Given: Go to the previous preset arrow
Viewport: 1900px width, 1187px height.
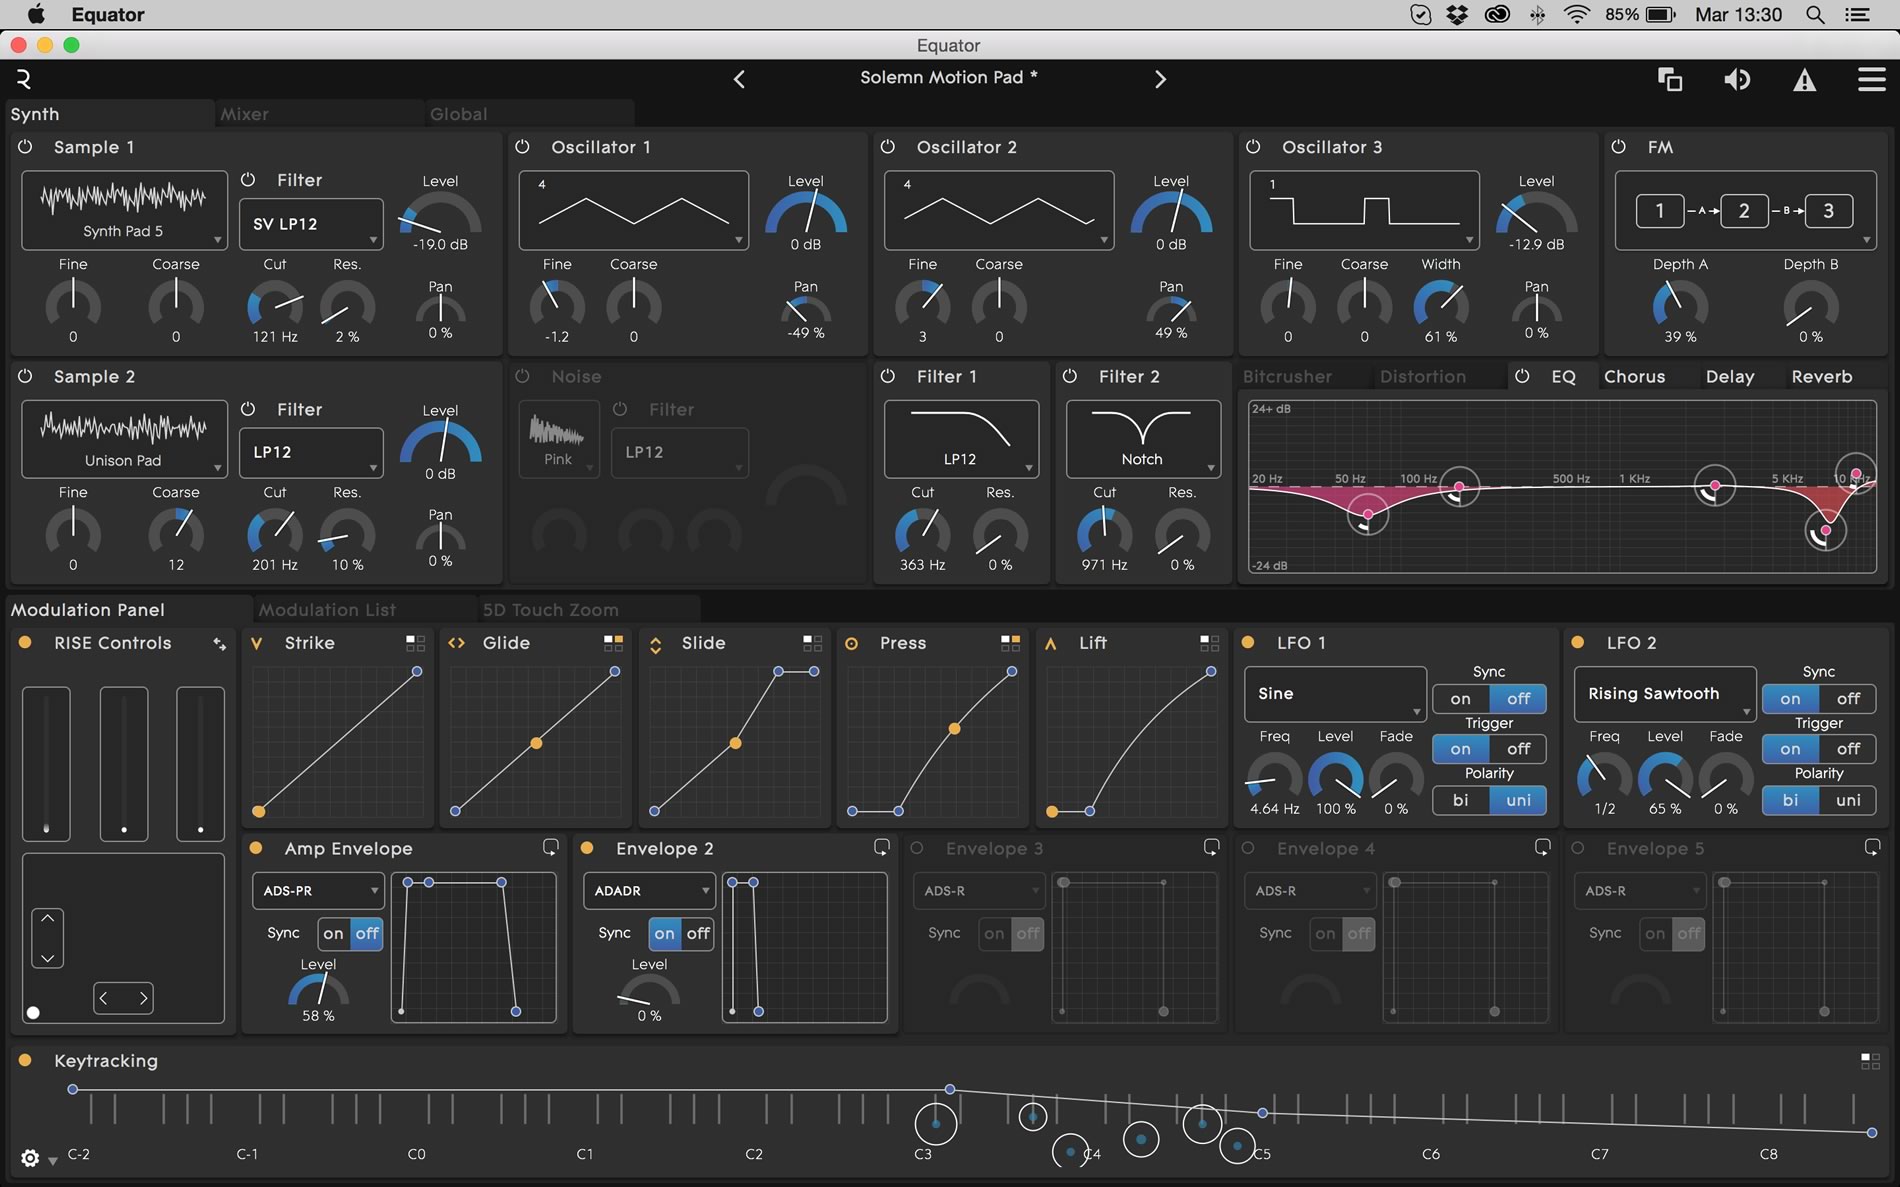Looking at the screenshot, I should (x=739, y=79).
